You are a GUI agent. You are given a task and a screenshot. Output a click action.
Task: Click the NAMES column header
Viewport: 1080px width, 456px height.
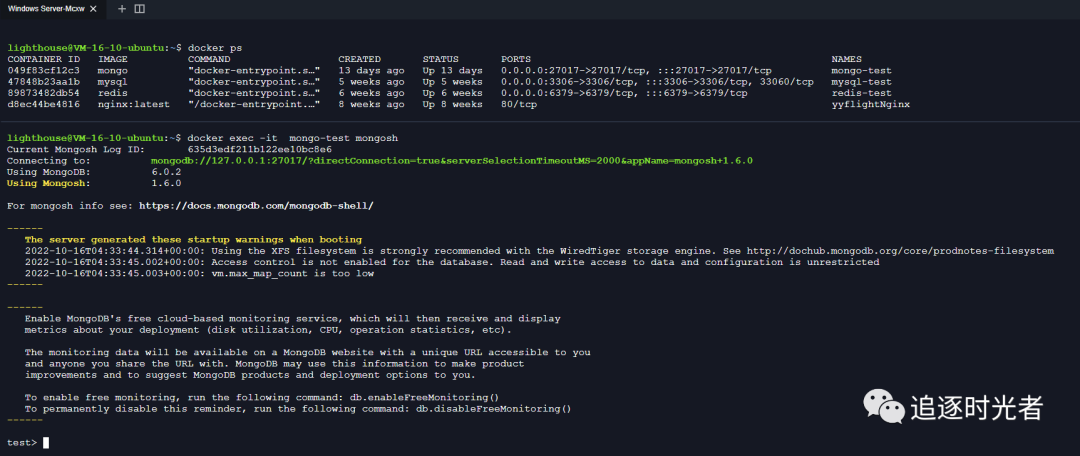847,59
